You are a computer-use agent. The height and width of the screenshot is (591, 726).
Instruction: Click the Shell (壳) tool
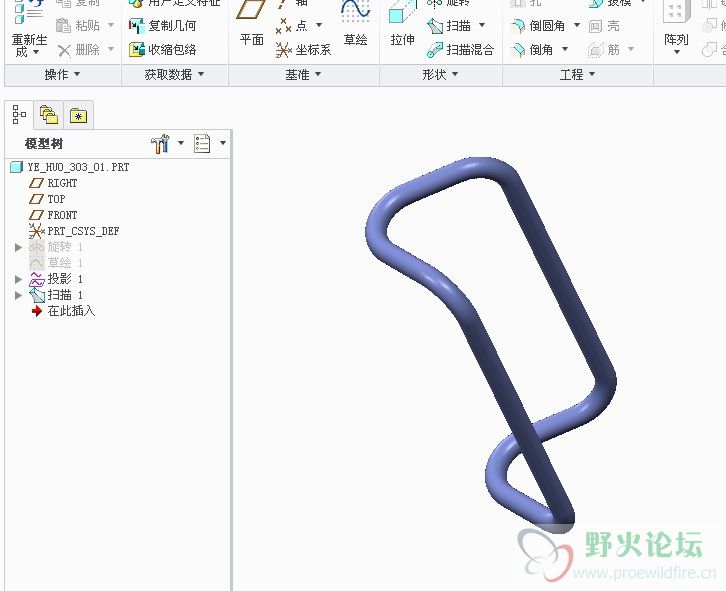[x=604, y=26]
